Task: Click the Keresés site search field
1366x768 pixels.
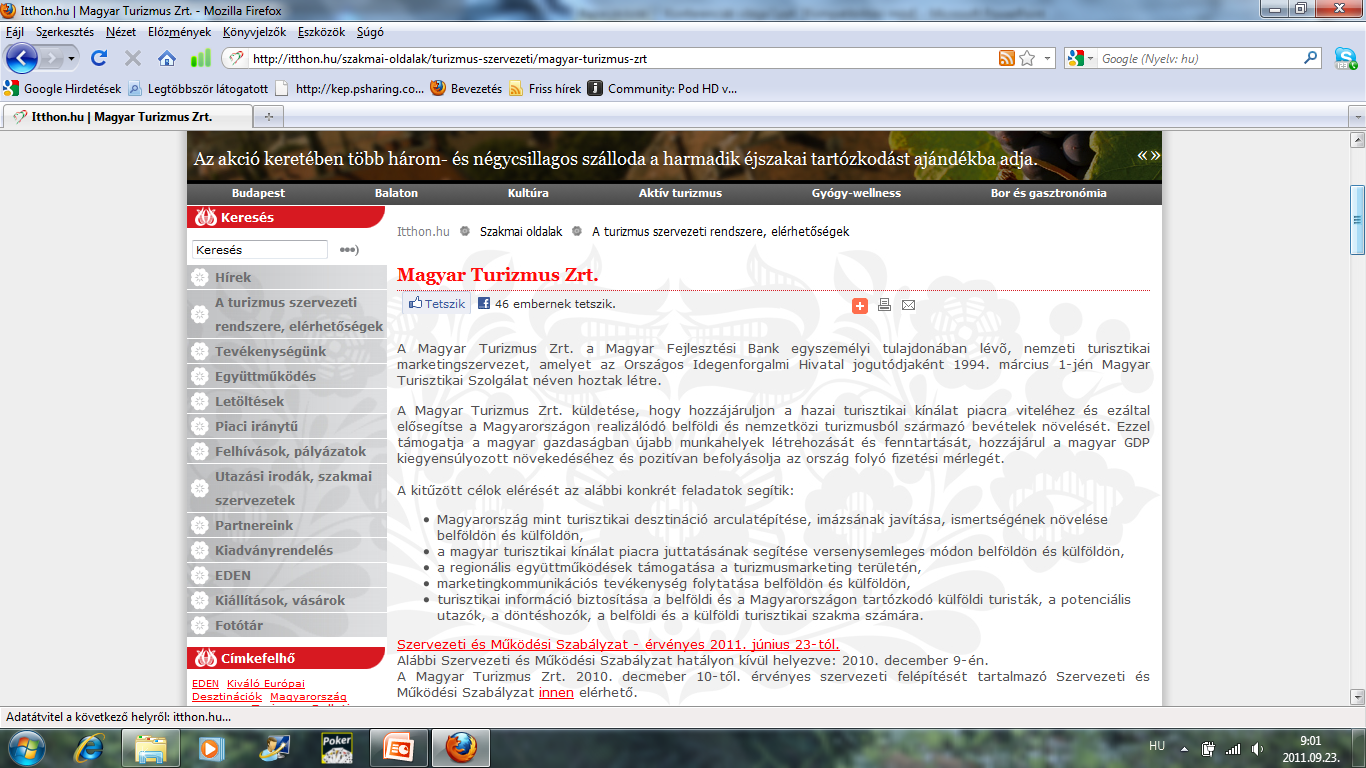Action: [260, 250]
